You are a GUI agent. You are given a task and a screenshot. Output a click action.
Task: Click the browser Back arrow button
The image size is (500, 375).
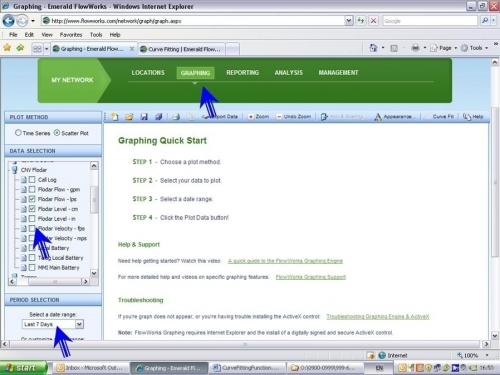point(9,21)
